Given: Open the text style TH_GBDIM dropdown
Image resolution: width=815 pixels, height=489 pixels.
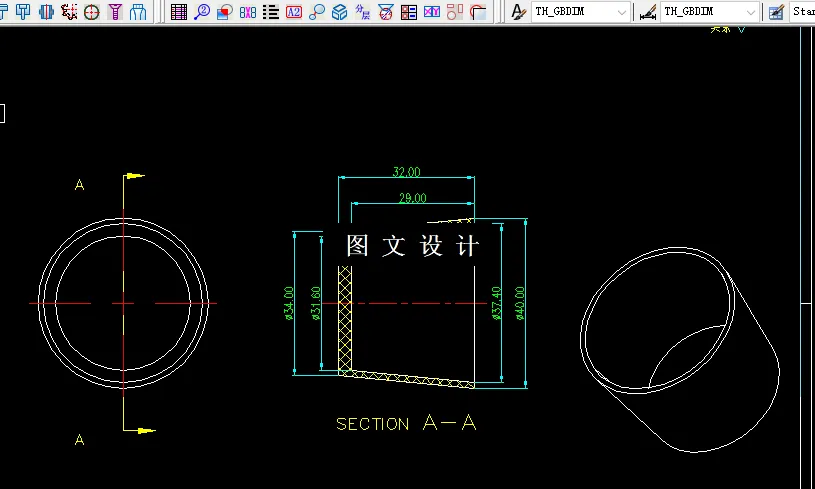Looking at the screenshot, I should tap(581, 11).
